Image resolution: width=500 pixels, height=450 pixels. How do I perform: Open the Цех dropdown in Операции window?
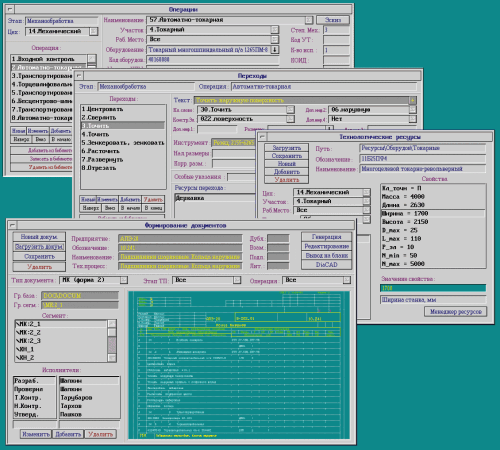pyautogui.click(x=94, y=31)
